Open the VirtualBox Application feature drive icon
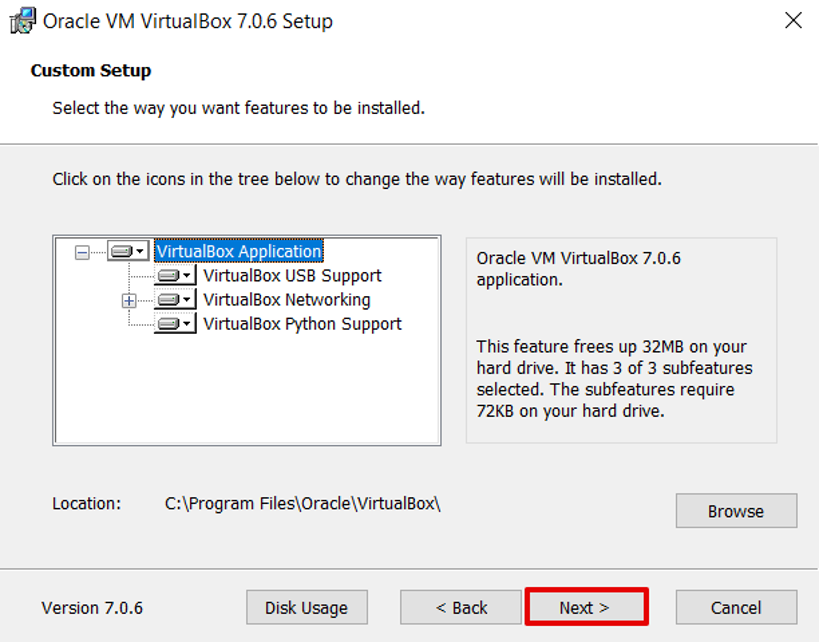This screenshot has width=820, height=643. click(x=128, y=252)
